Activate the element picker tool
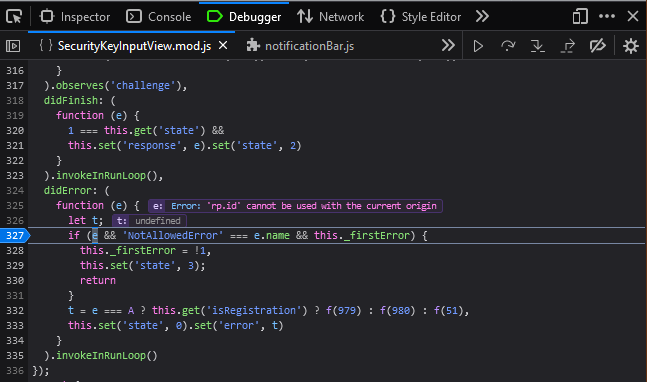This screenshot has height=382, width=647. click(14, 17)
